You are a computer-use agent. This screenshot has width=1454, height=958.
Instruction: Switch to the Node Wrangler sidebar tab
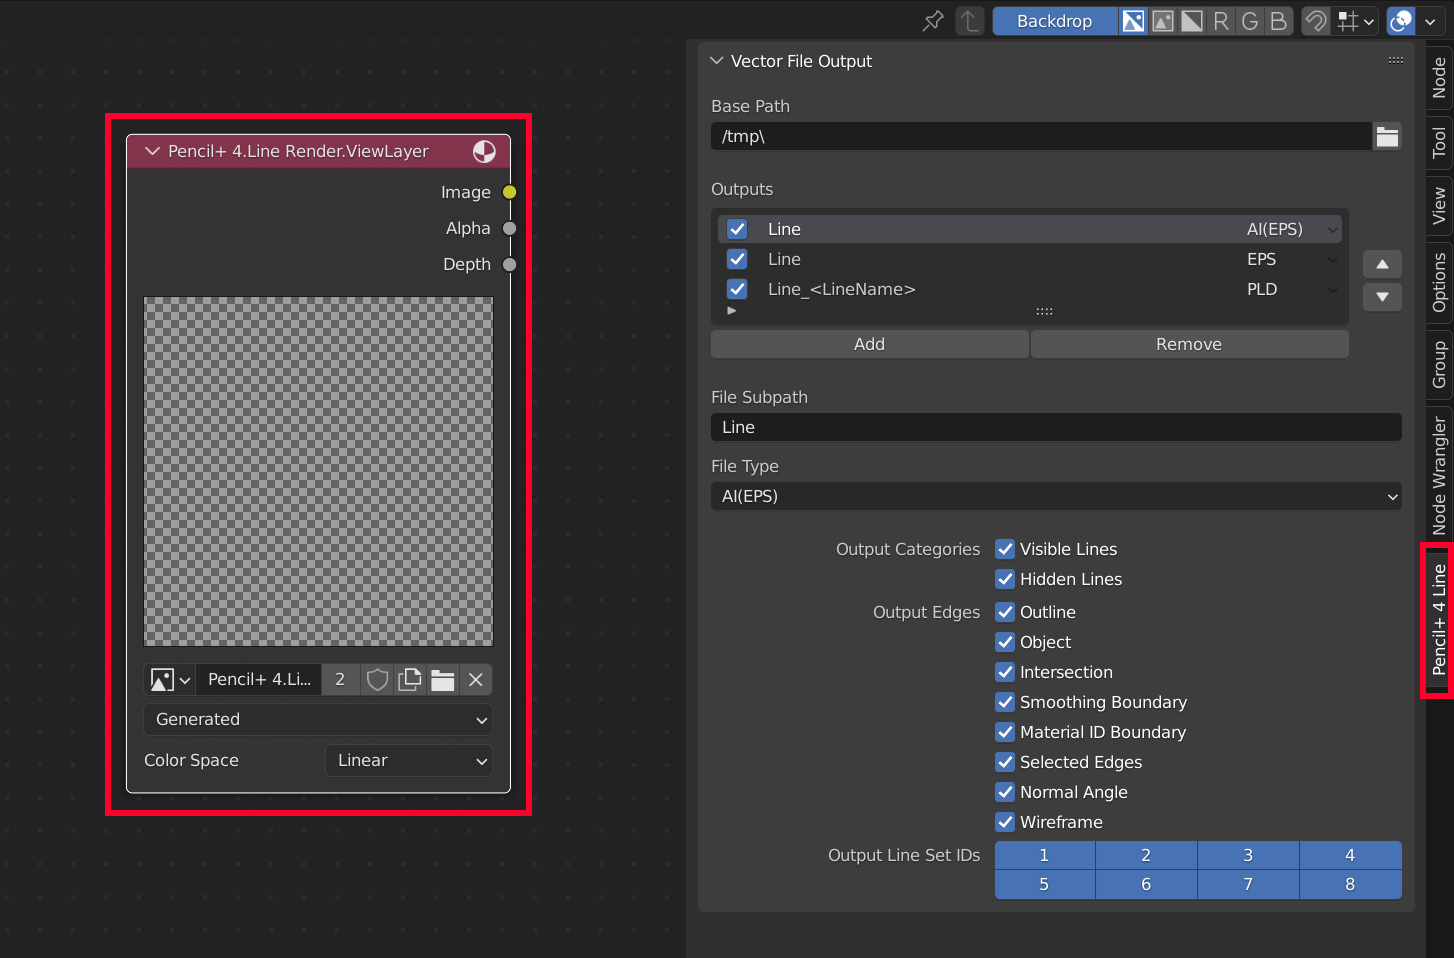[1439, 475]
